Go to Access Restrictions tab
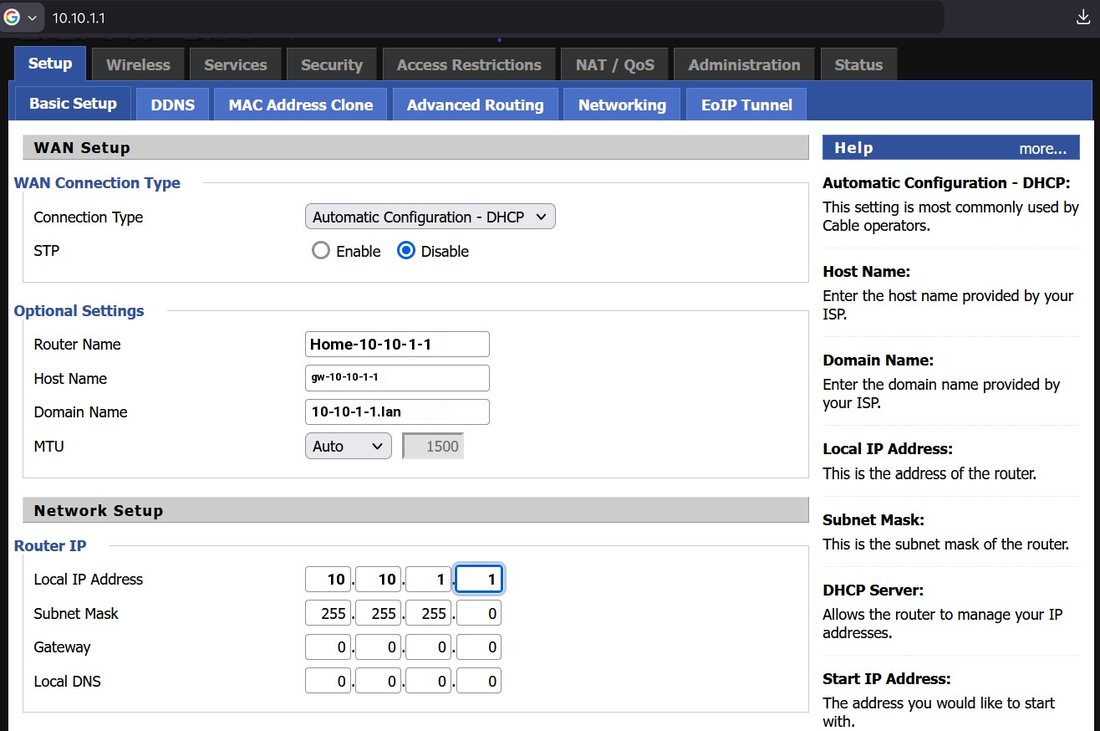1100x731 pixels. pos(469,65)
